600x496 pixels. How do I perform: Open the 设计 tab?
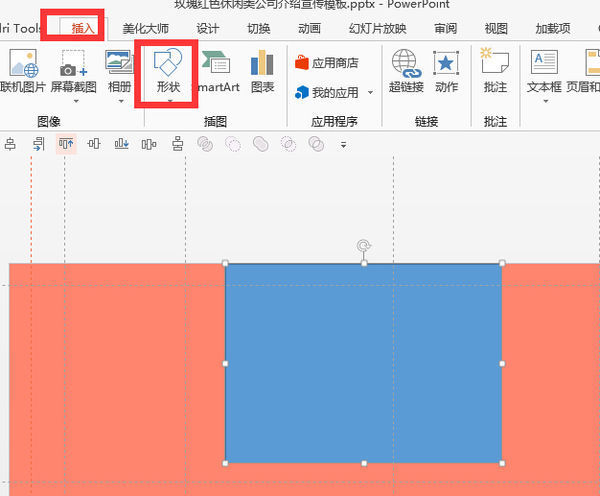(x=208, y=29)
